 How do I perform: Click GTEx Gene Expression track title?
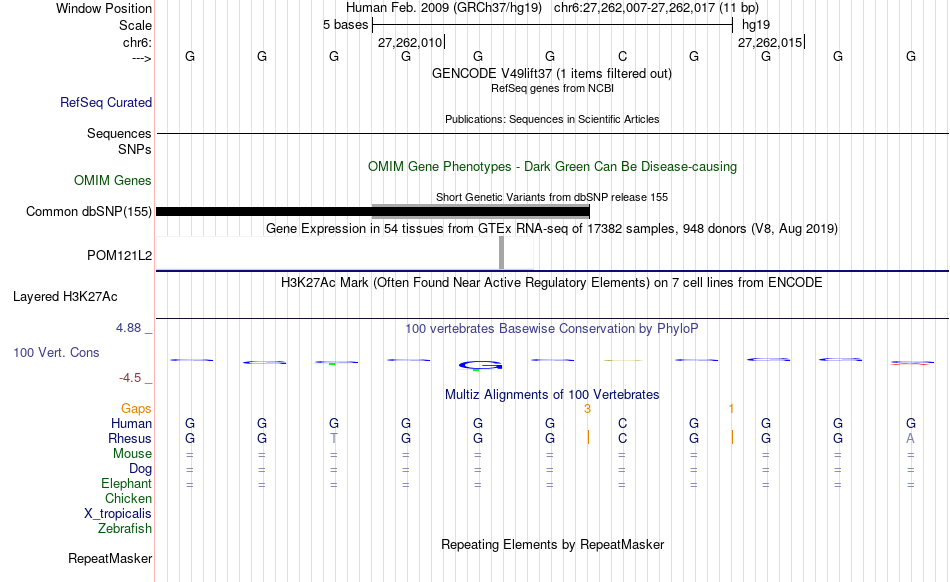click(x=552, y=229)
